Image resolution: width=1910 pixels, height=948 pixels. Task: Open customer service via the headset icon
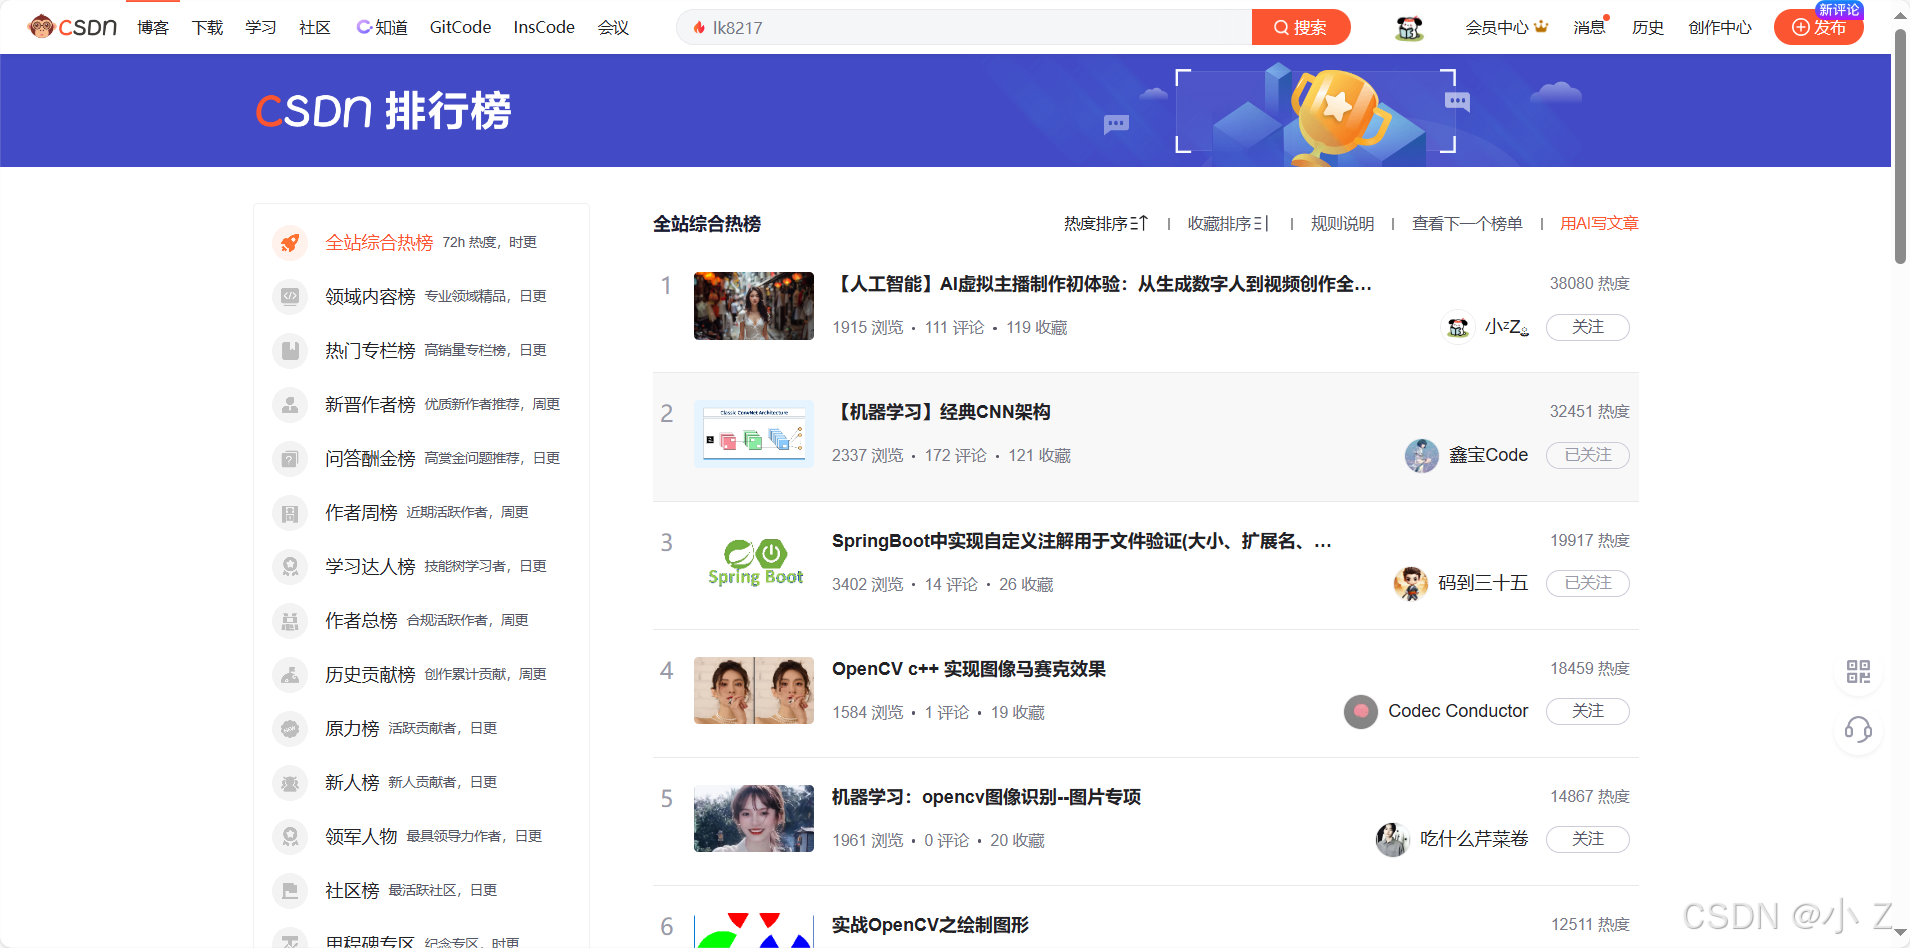click(1859, 731)
